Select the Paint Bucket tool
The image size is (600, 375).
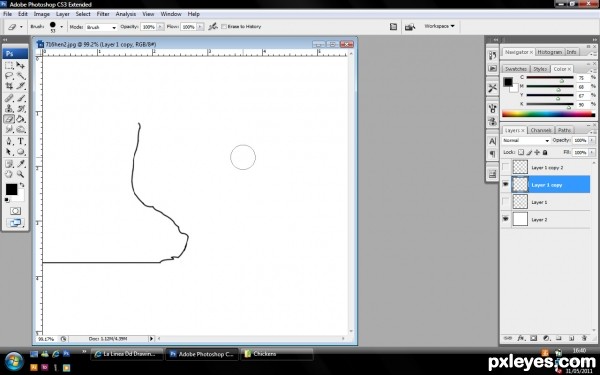click(x=21, y=119)
